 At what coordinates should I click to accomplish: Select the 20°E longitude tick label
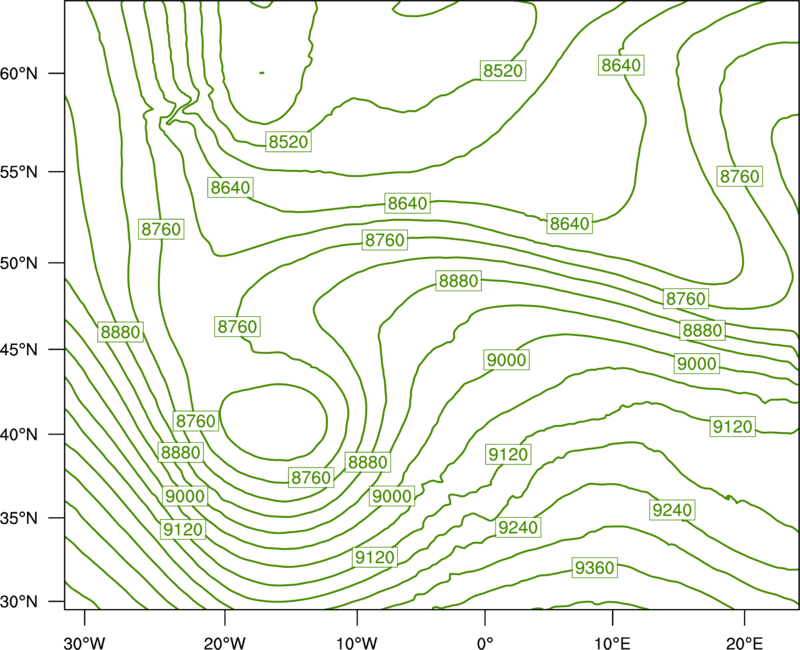click(744, 643)
